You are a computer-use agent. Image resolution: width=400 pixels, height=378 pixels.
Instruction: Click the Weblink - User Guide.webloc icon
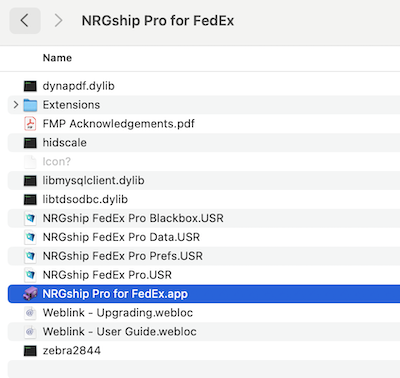(30, 332)
